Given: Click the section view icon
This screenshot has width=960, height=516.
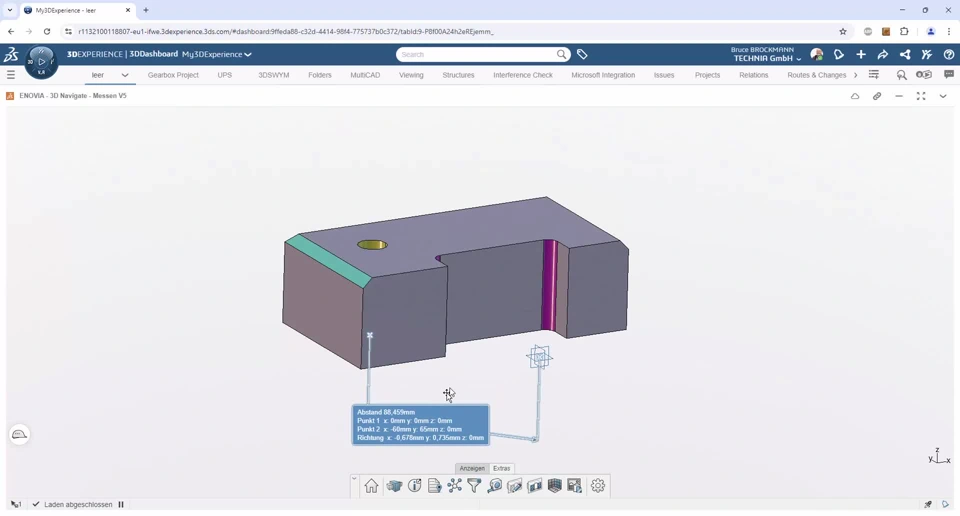Looking at the screenshot, I should coord(534,486).
